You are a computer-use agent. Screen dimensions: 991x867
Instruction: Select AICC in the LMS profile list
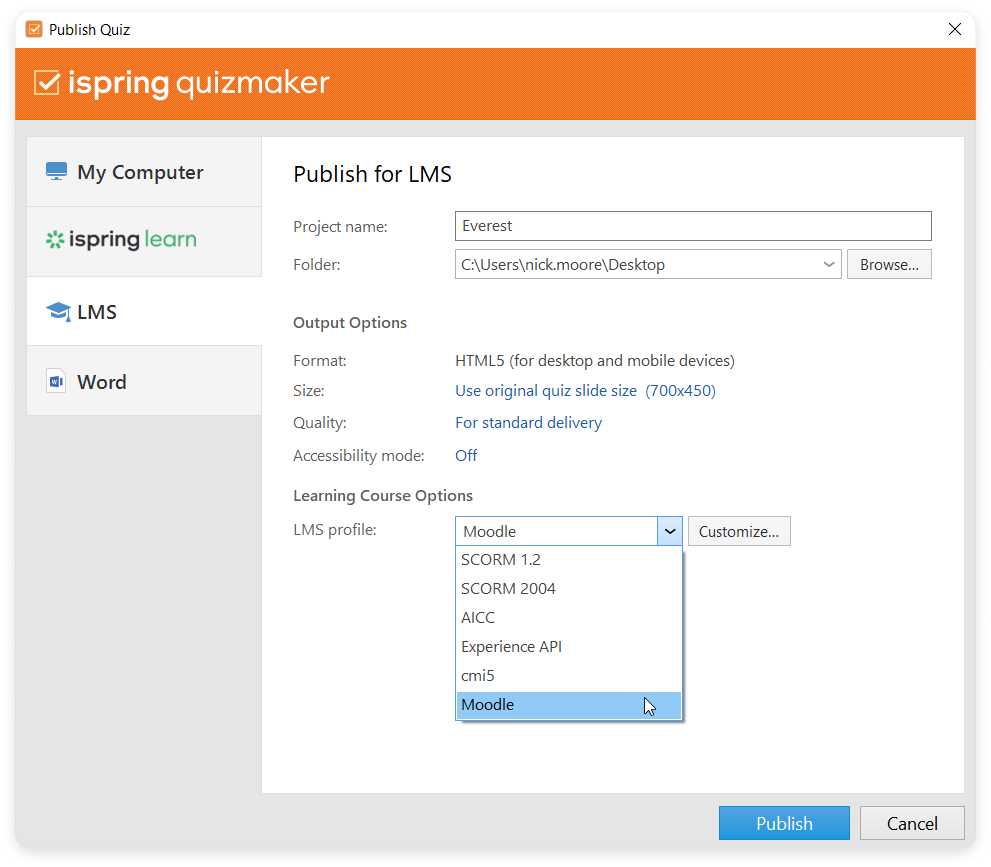[x=568, y=617]
